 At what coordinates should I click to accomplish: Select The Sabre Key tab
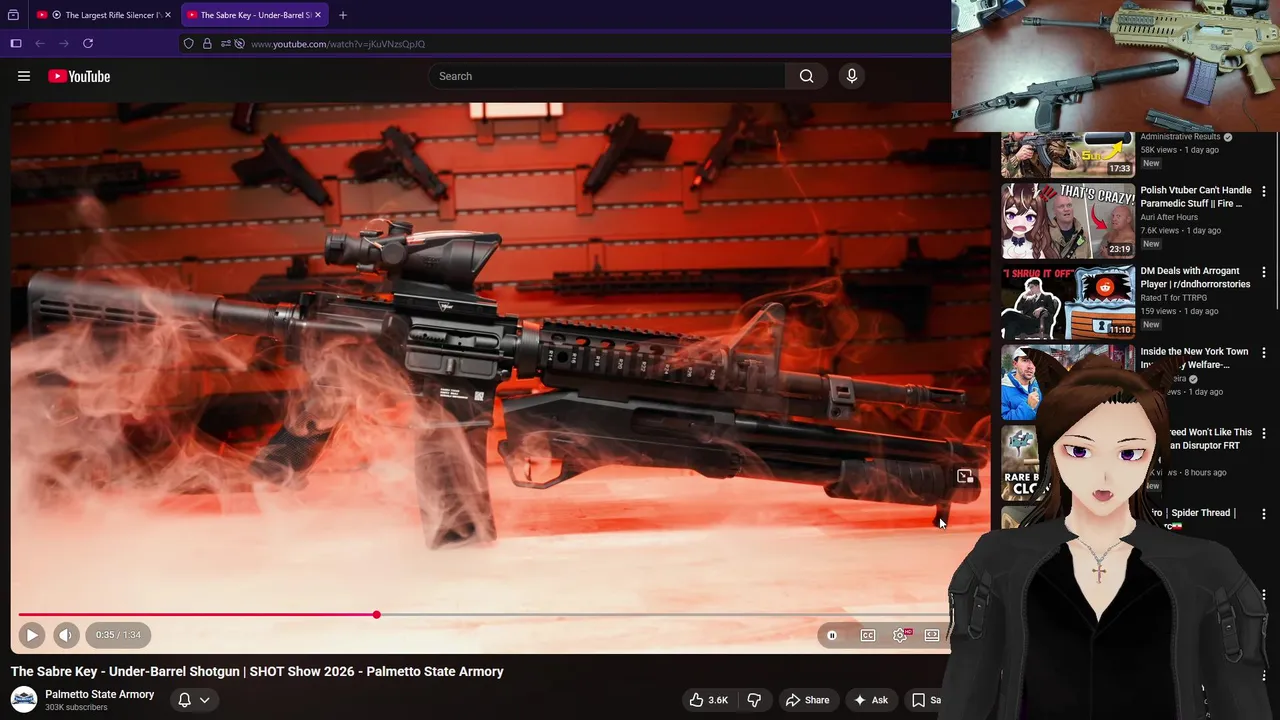(254, 15)
